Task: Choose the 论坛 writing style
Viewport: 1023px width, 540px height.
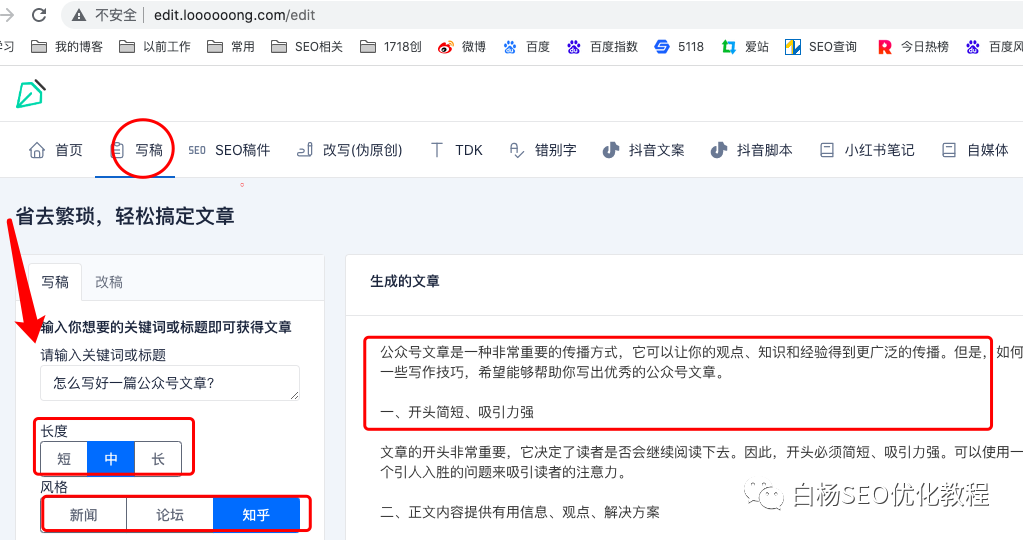Action: tap(170, 515)
